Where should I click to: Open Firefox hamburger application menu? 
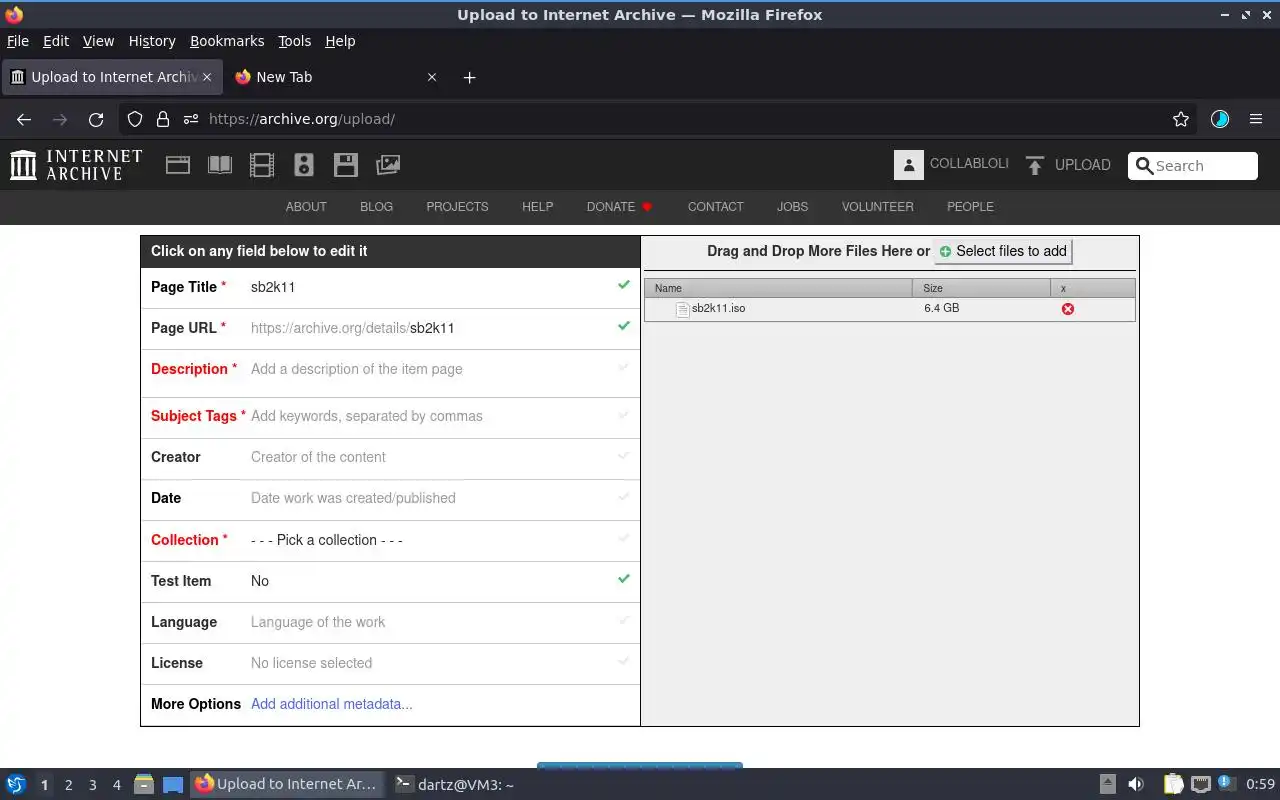click(1256, 119)
